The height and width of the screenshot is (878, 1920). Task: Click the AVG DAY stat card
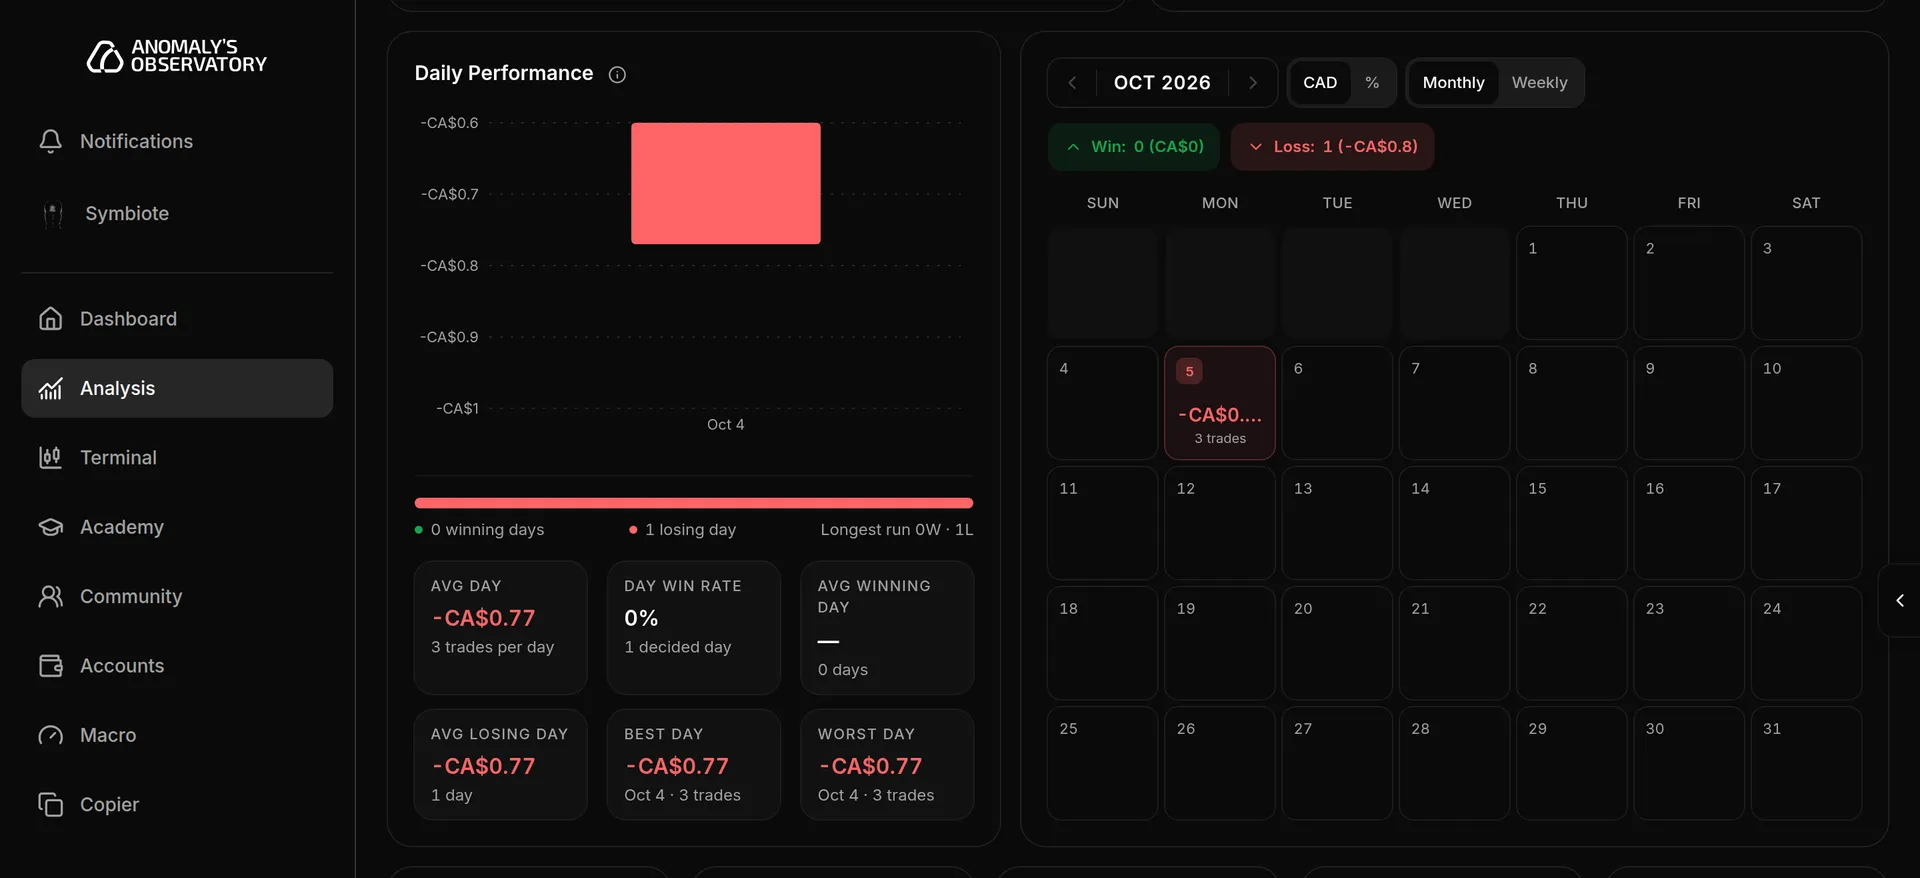pyautogui.click(x=501, y=628)
